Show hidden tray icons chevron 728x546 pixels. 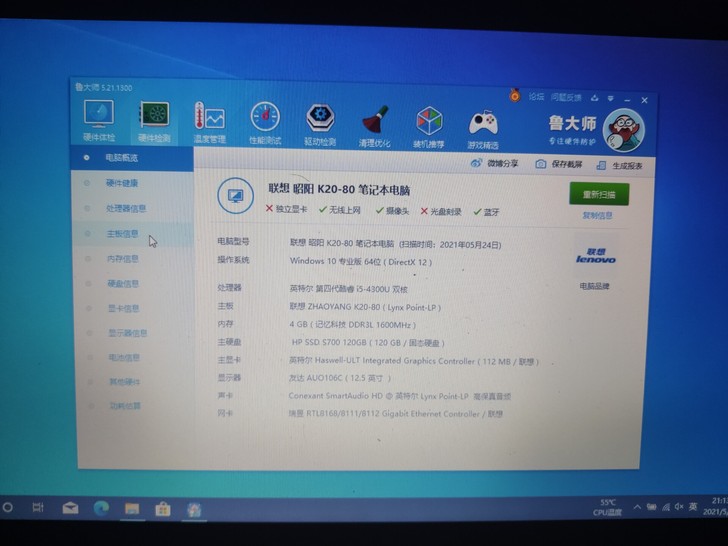pos(637,507)
